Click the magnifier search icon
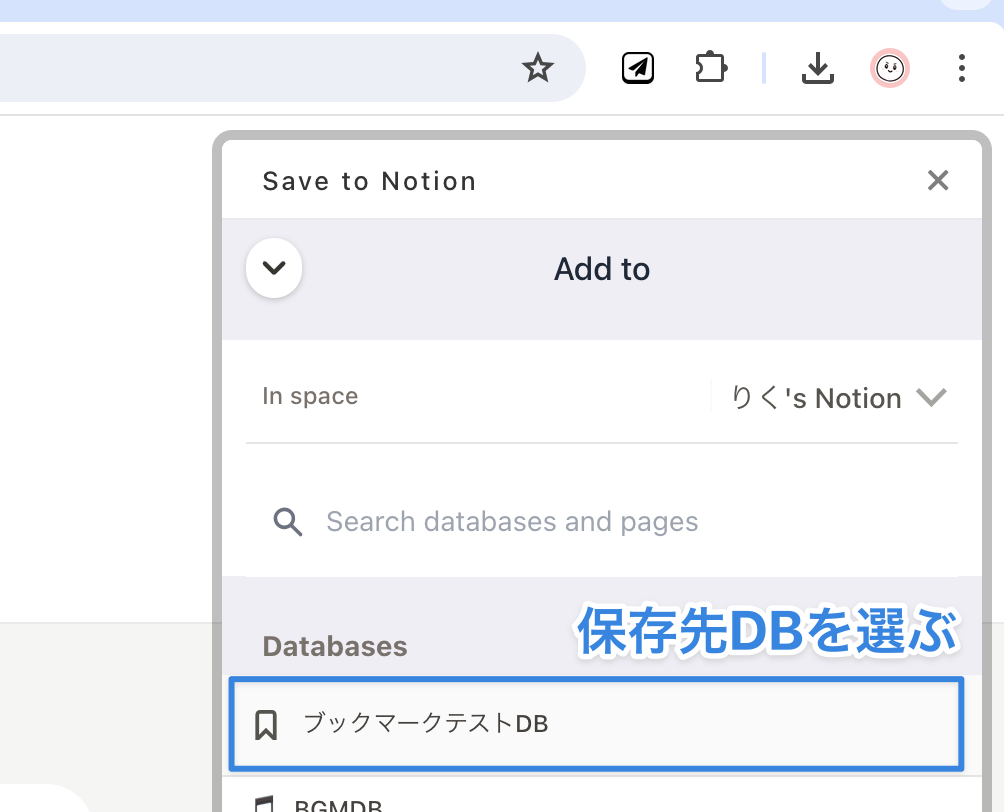The width and height of the screenshot is (1004, 812). pyautogui.click(x=287, y=522)
